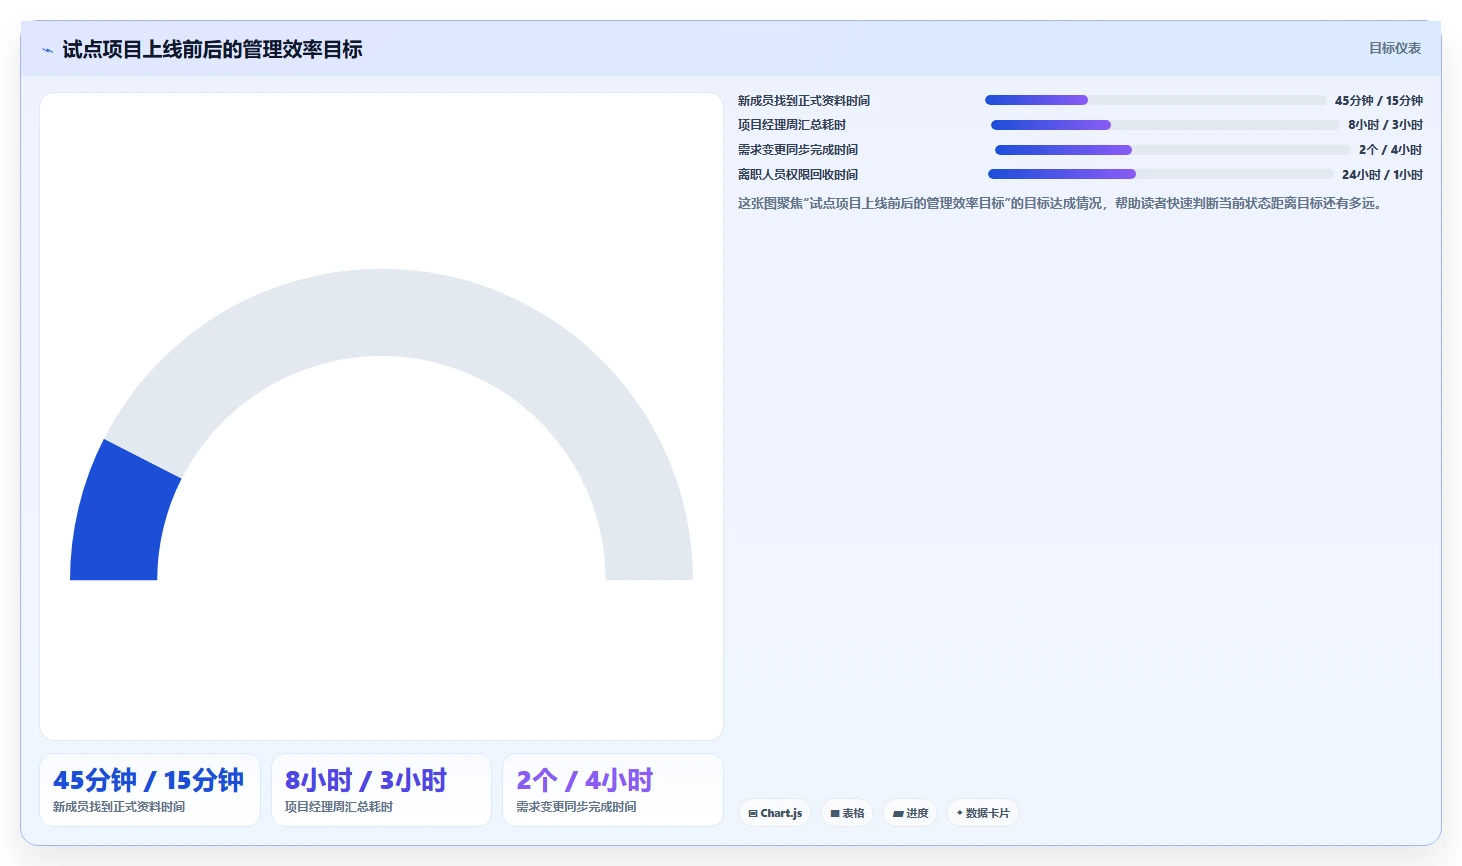Click the 离职人员权限回收时间 row label

(x=798, y=175)
